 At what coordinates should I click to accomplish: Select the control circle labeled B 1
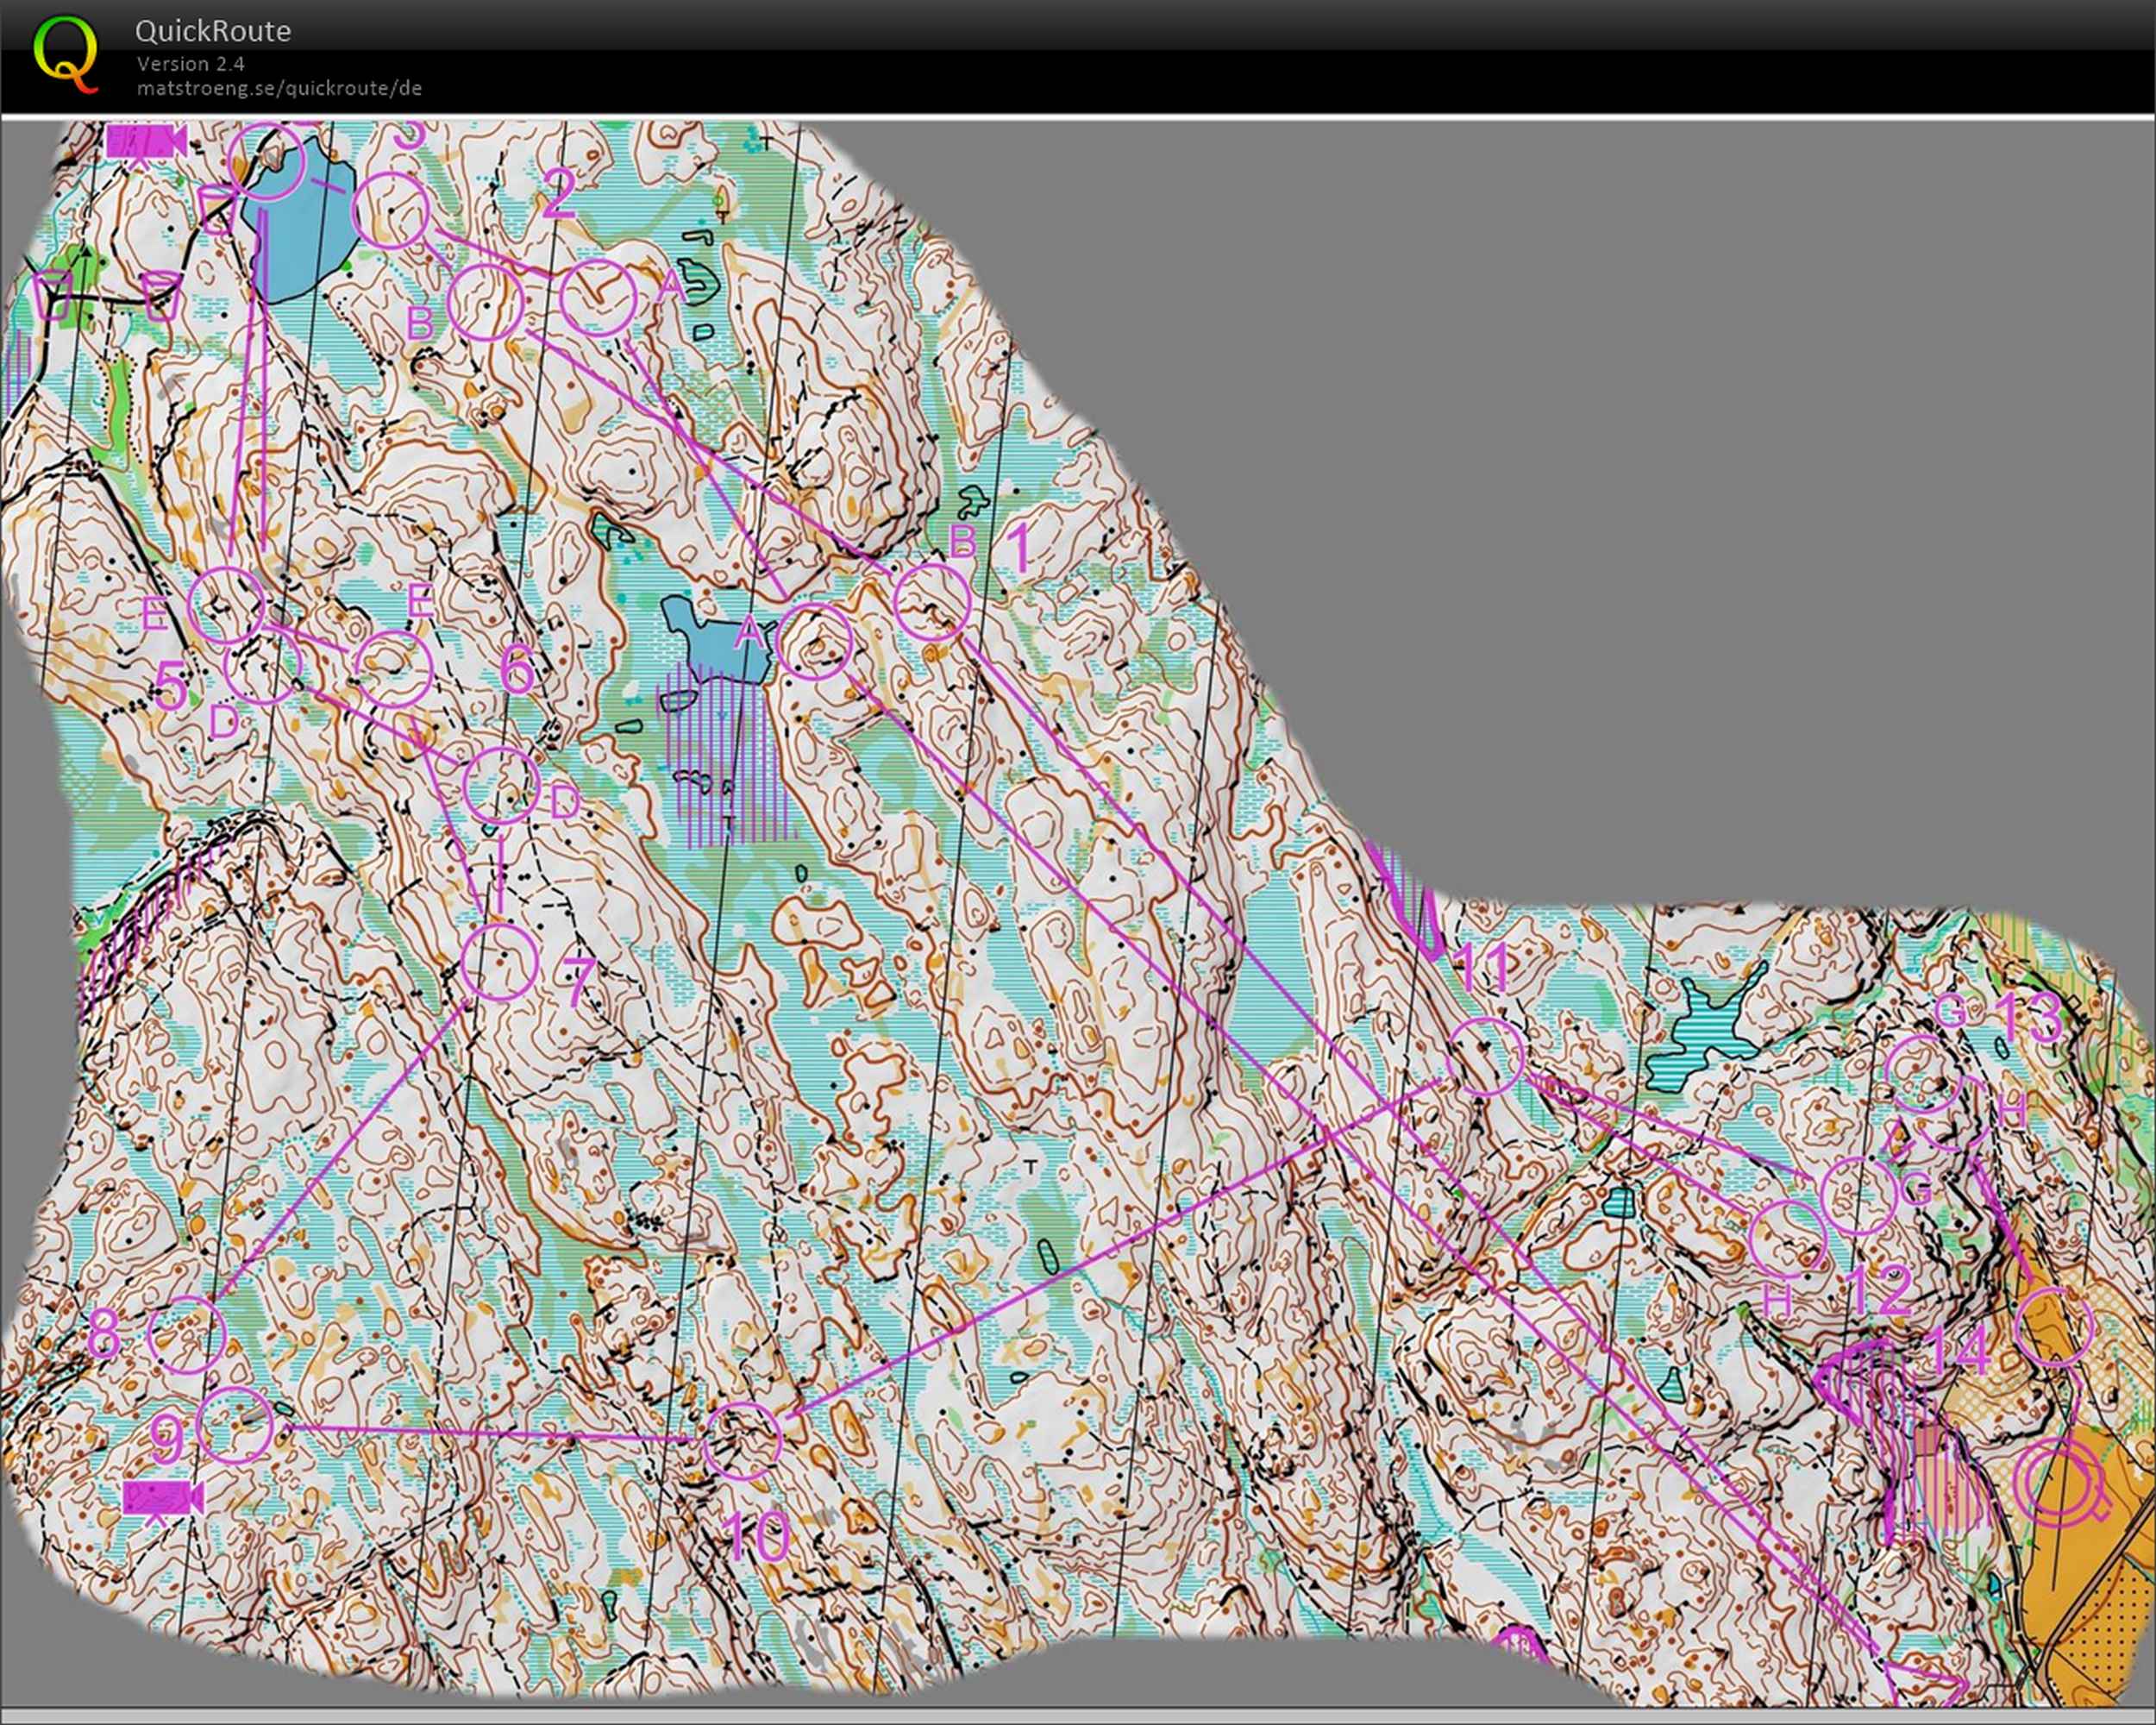click(x=932, y=601)
